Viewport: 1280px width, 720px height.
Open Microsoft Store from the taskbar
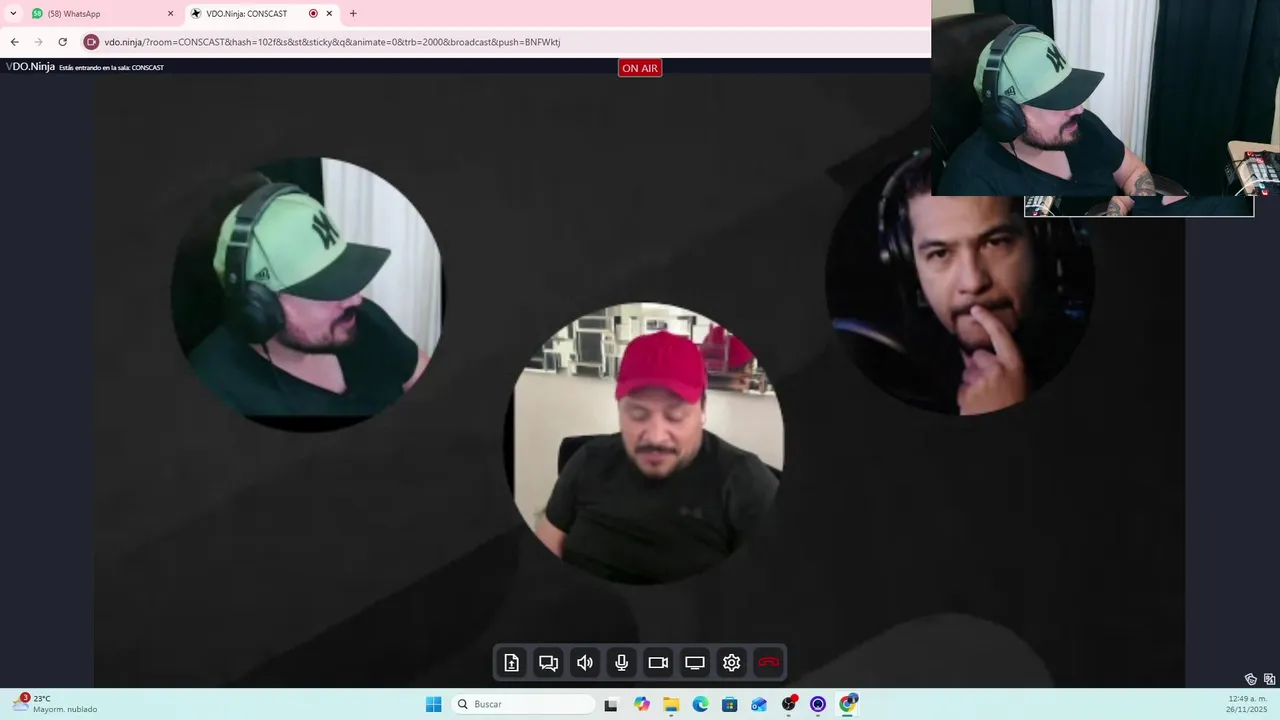[x=730, y=704]
